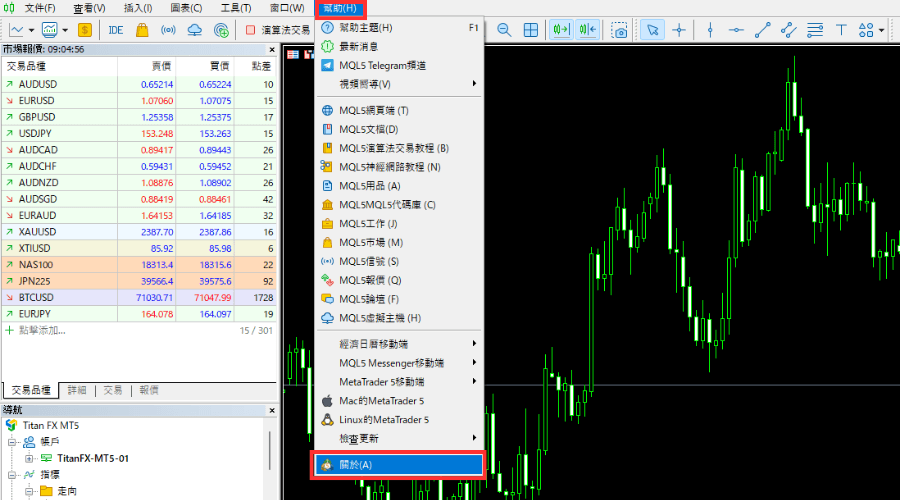900x500 pixels.
Task: Open the 工具(T) menu
Action: 235,8
